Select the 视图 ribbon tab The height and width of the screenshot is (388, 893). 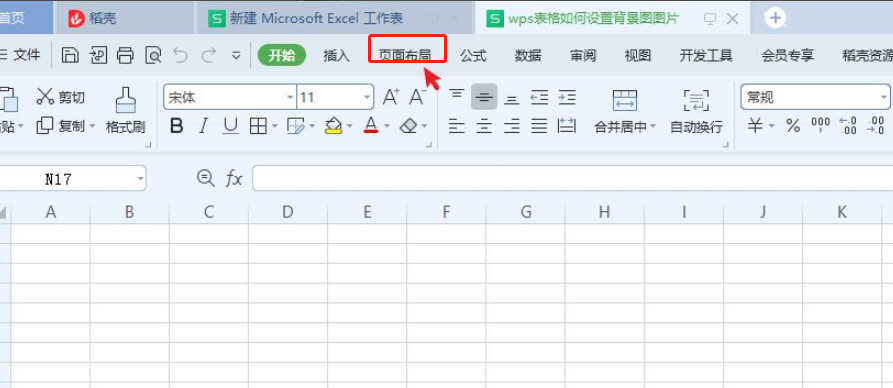click(x=638, y=56)
